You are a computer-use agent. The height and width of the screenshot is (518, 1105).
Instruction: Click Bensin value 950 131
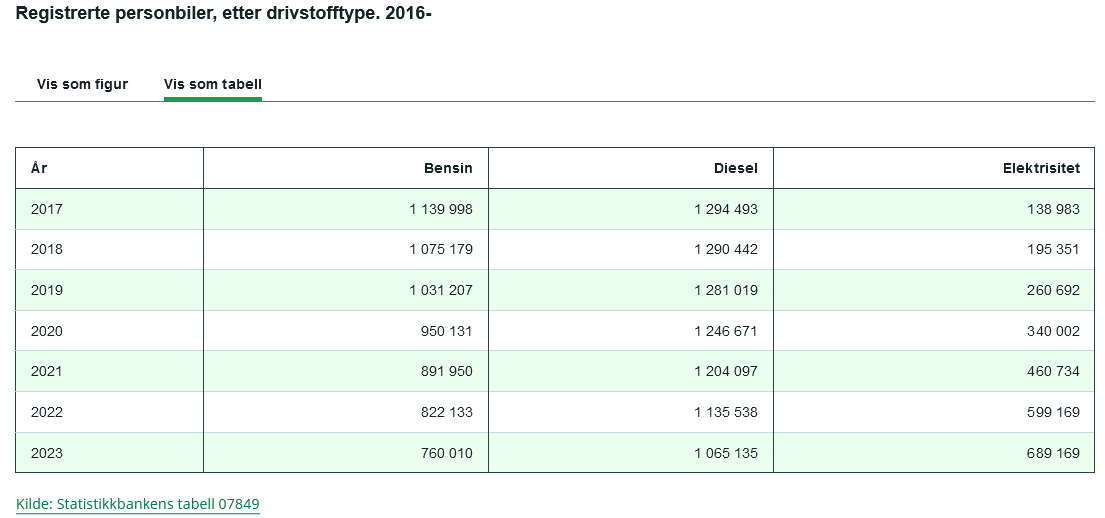tap(446, 331)
